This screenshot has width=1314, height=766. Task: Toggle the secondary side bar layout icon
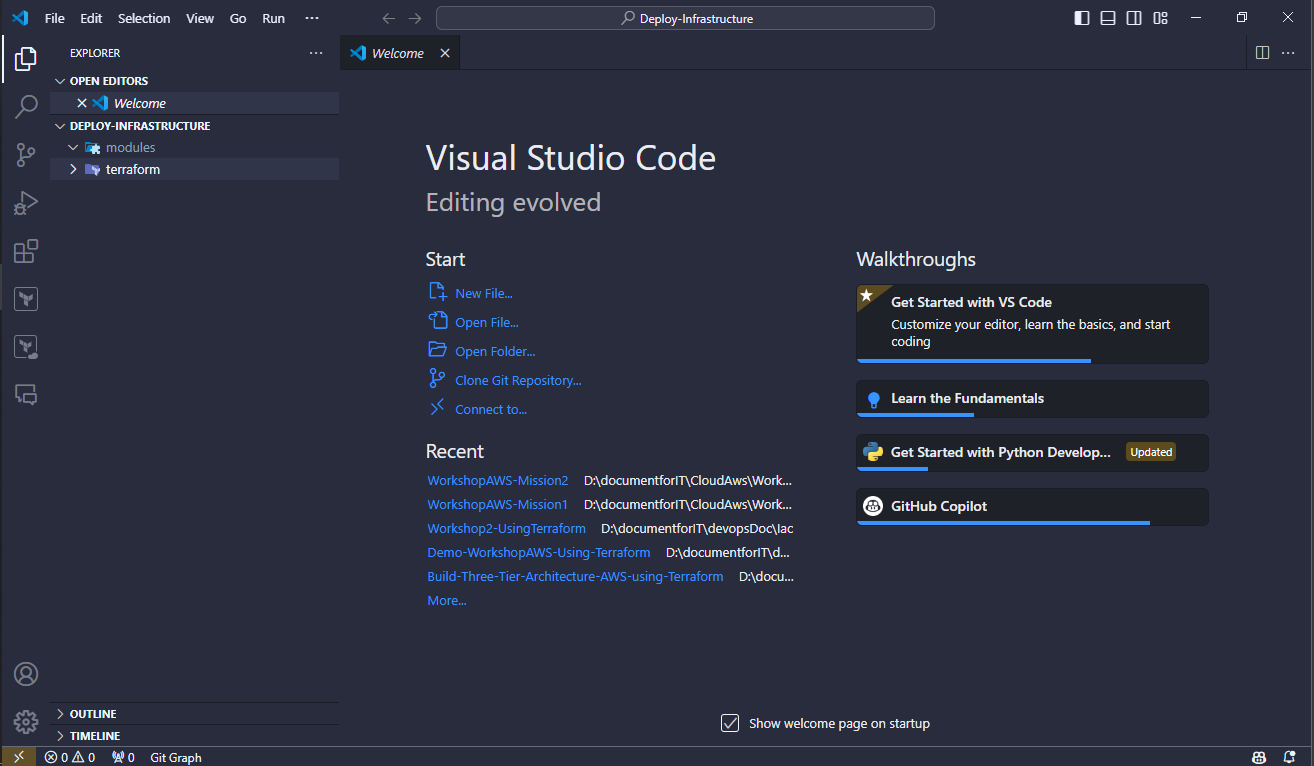point(1134,18)
